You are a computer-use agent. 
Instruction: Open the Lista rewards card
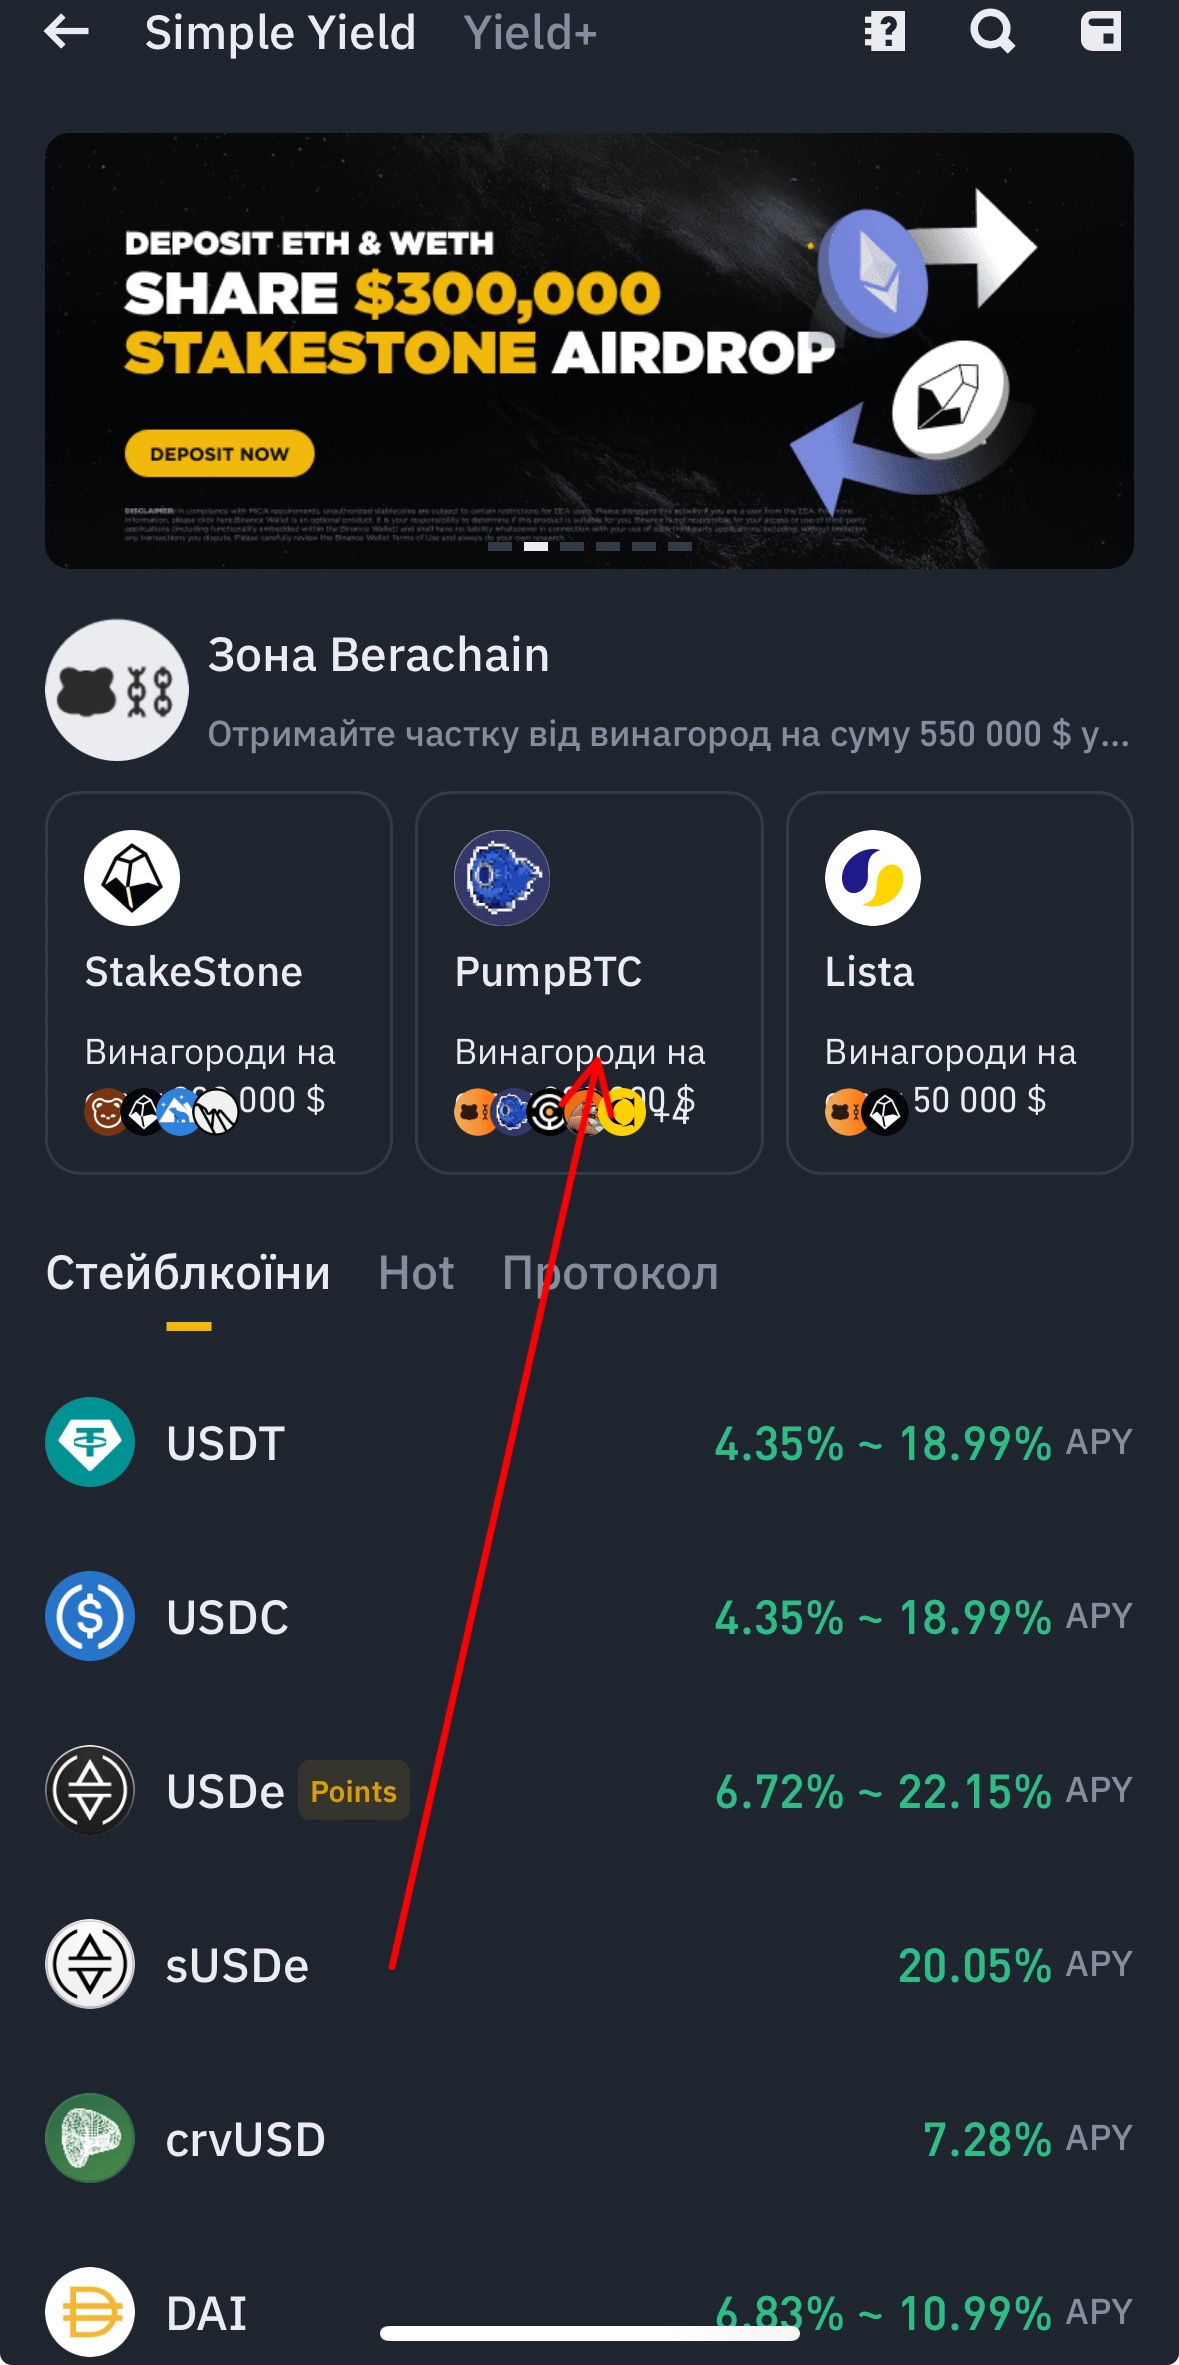coord(960,983)
